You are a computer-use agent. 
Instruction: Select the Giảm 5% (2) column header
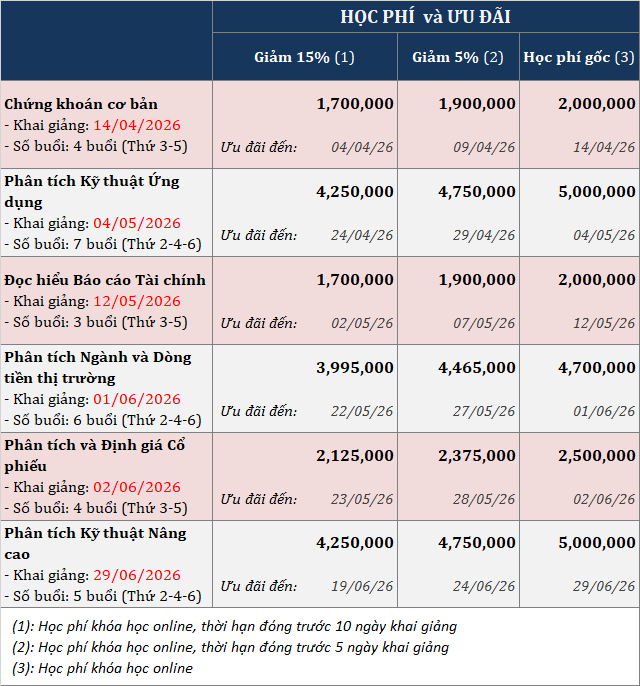pos(458,57)
